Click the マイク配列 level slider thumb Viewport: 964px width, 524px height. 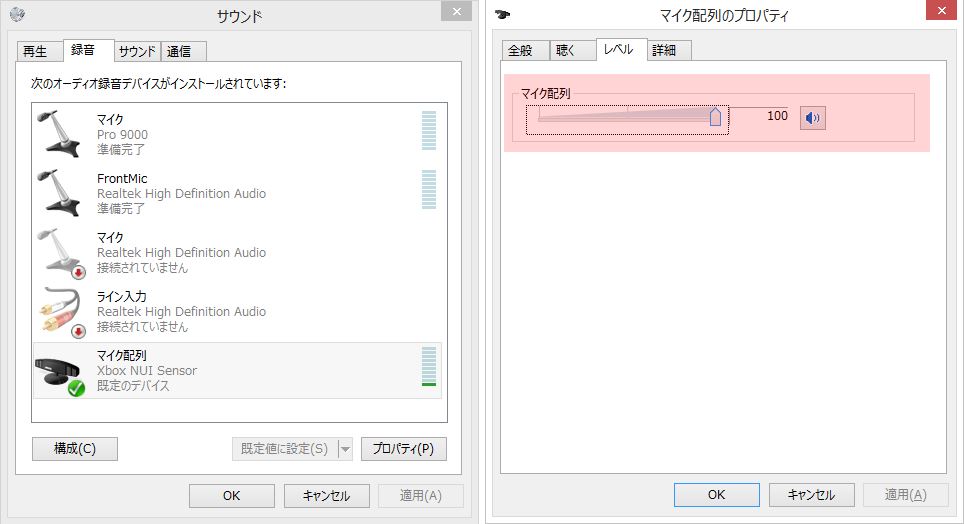tap(715, 117)
